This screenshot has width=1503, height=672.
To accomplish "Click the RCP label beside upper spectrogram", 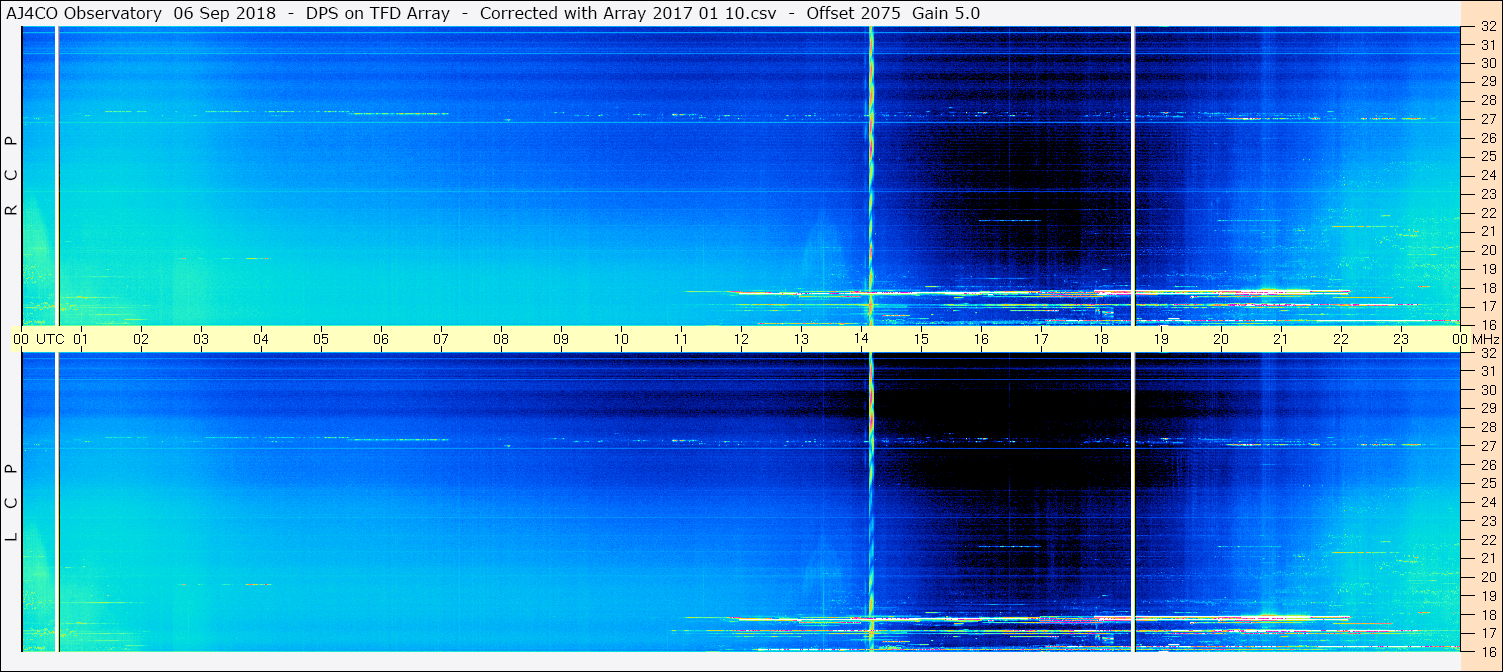I will point(12,176).
